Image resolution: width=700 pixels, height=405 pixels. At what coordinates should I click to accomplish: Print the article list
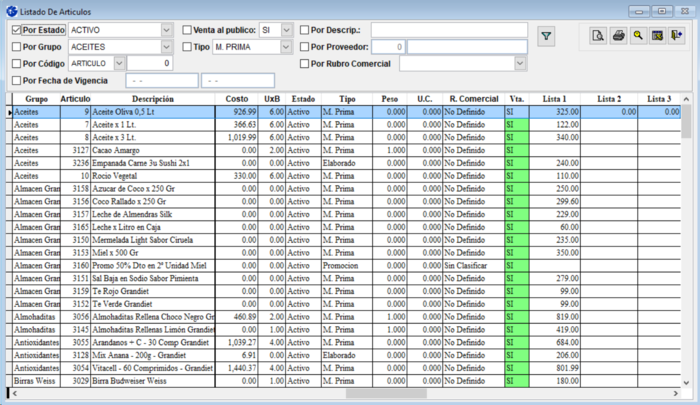tap(618, 35)
